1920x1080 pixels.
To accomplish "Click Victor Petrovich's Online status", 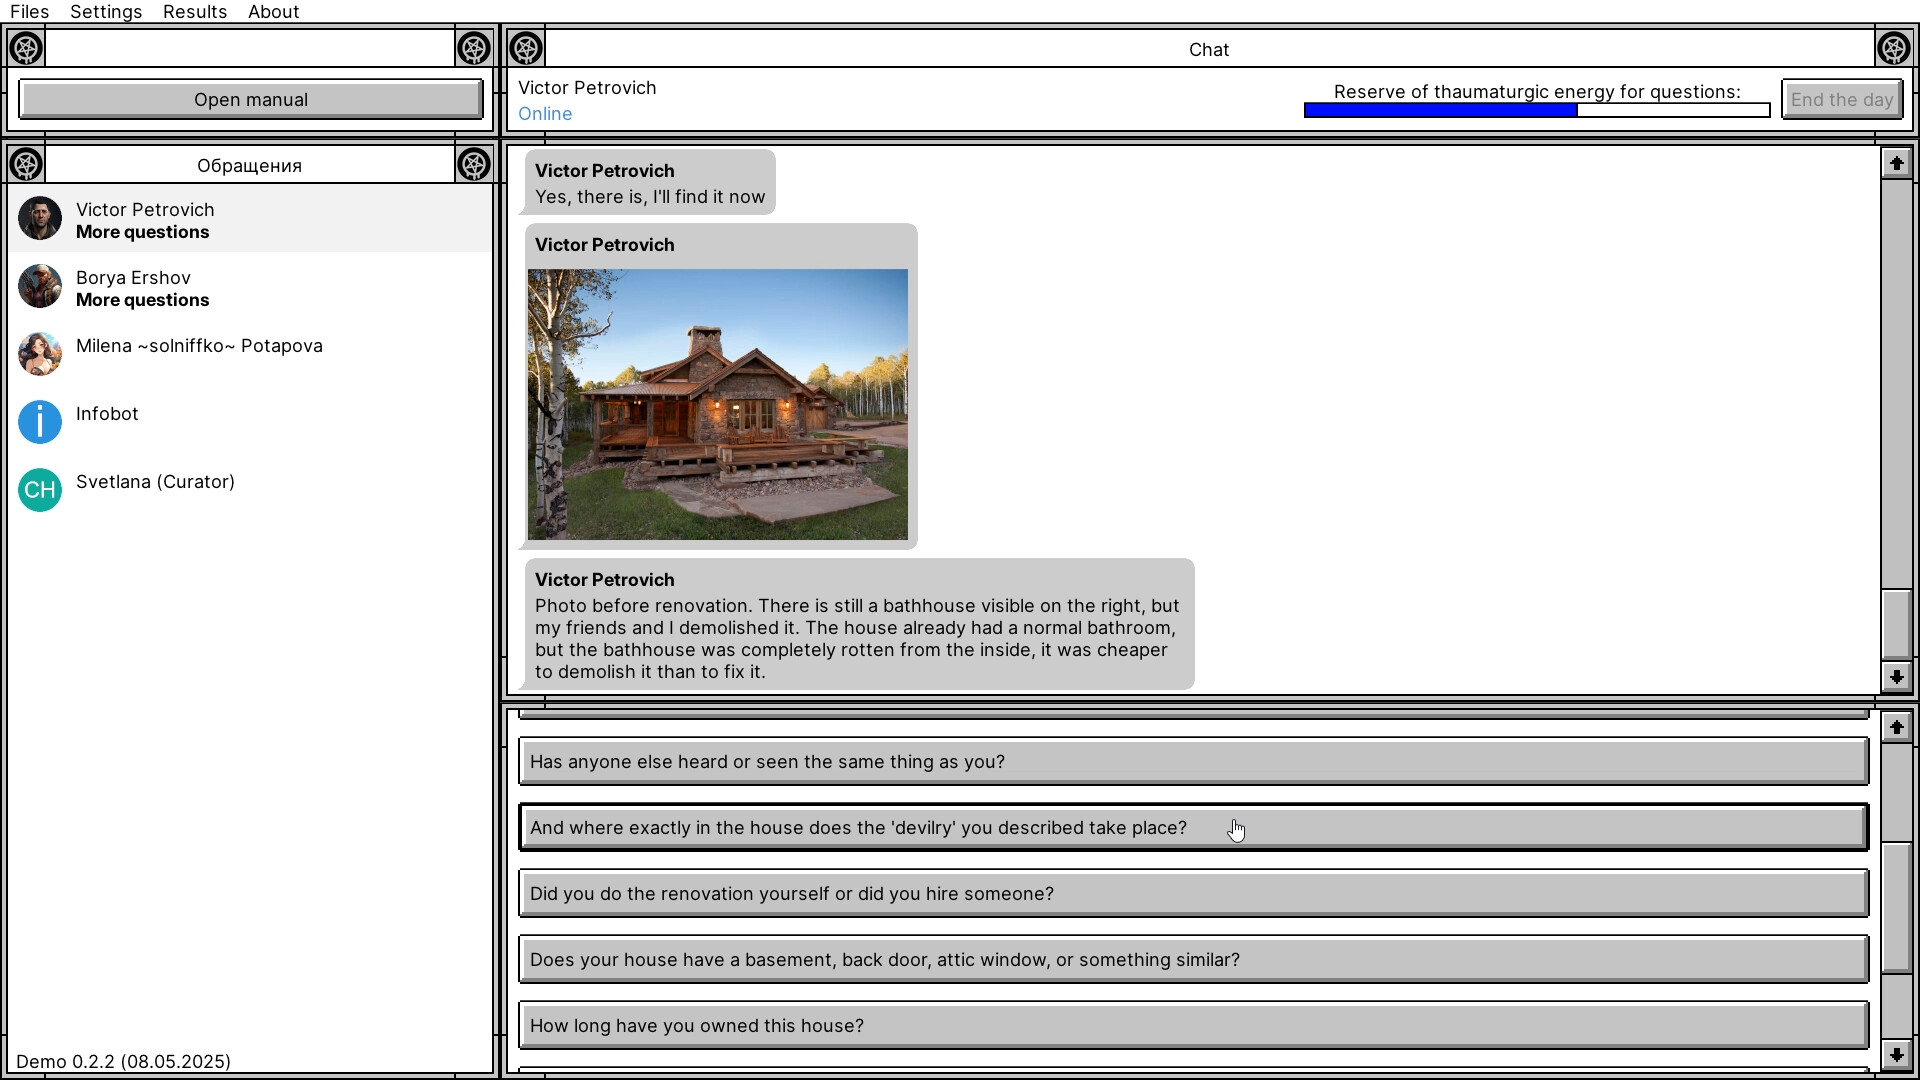I will click(545, 113).
